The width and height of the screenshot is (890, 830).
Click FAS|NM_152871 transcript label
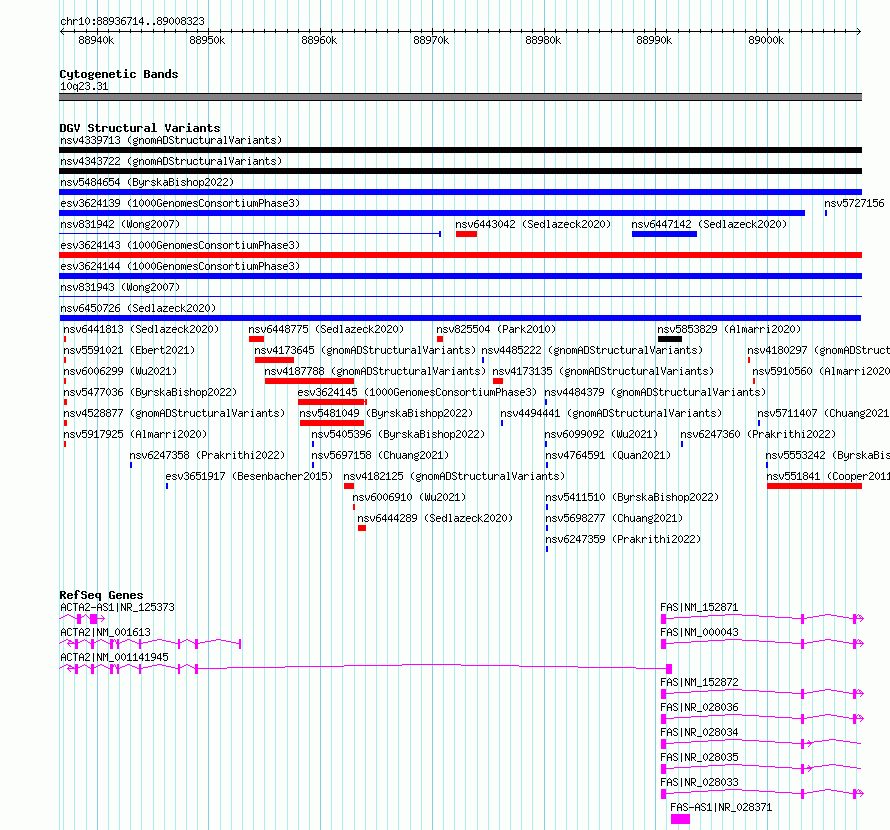(699, 607)
